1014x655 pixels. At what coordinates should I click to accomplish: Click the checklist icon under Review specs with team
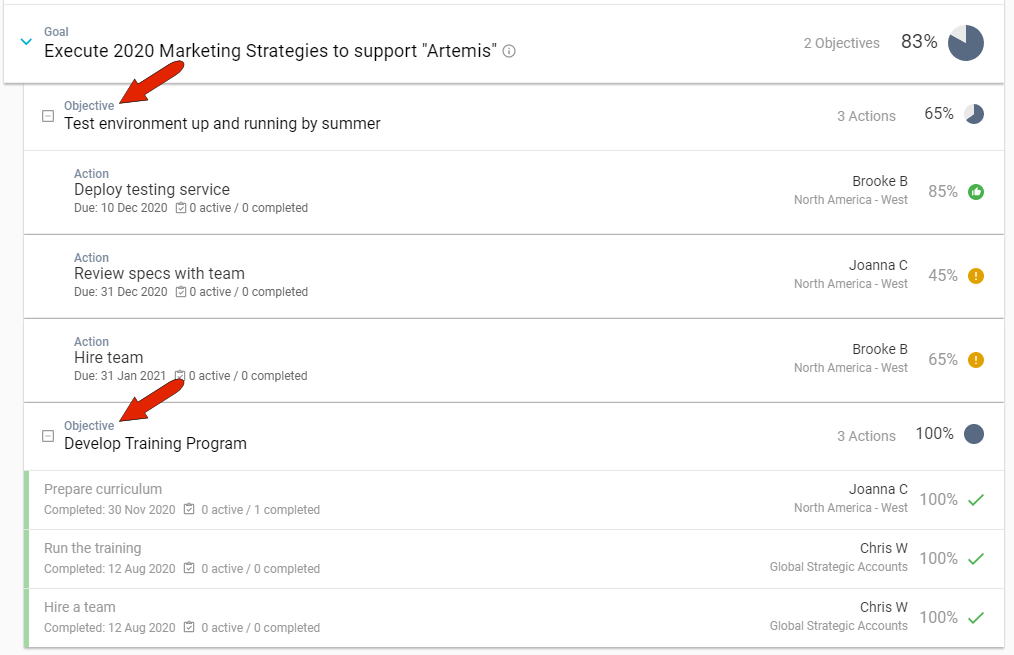coord(181,292)
